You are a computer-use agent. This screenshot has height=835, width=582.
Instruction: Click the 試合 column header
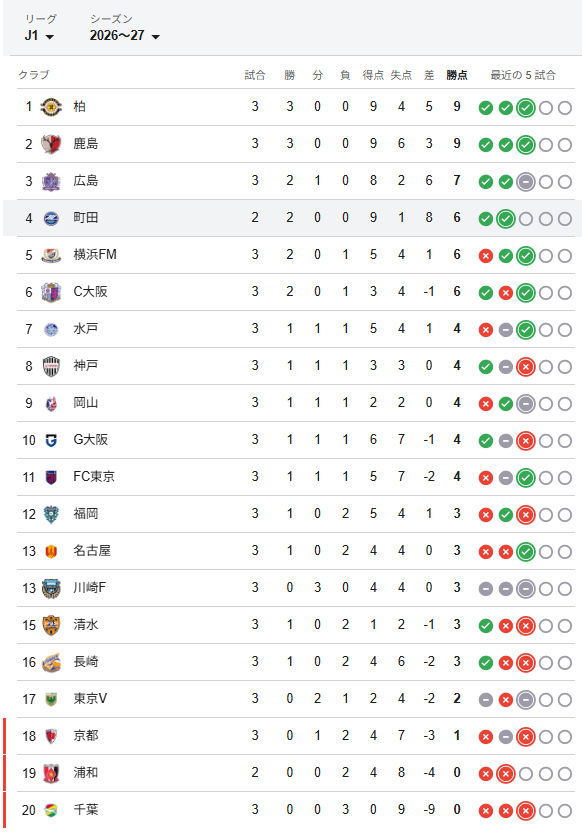click(x=255, y=75)
